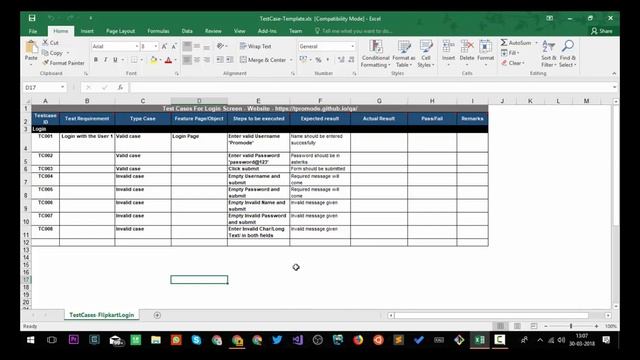
Task: Open the File tab
Action: coord(33,31)
